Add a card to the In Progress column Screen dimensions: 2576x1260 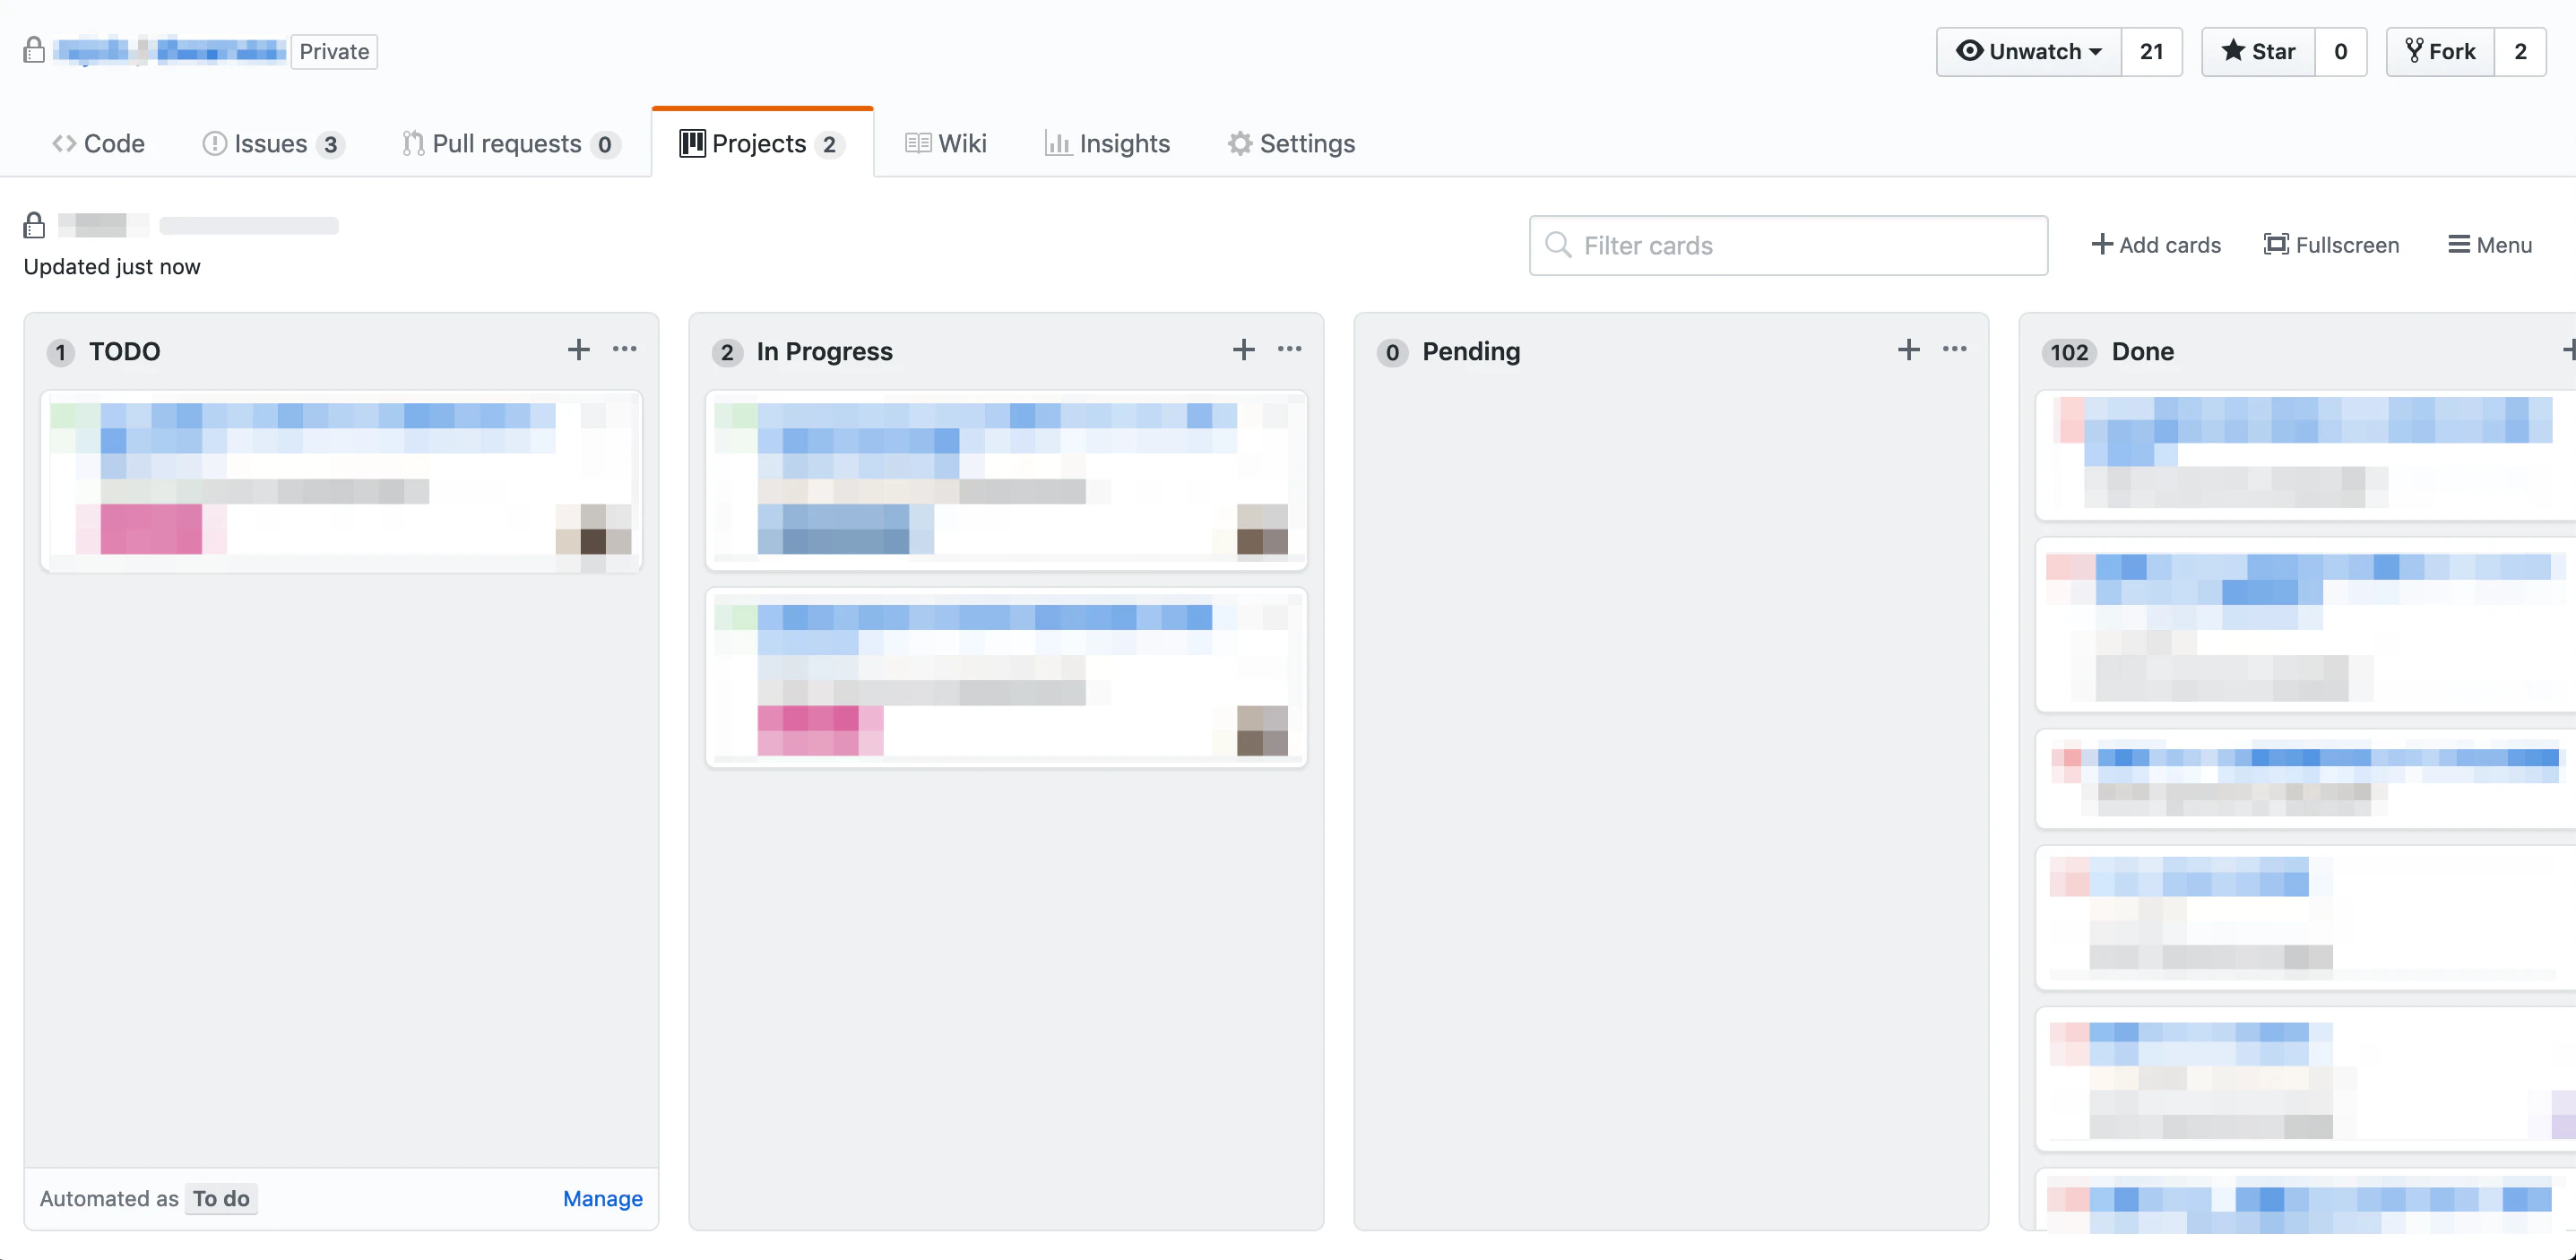click(x=1243, y=349)
